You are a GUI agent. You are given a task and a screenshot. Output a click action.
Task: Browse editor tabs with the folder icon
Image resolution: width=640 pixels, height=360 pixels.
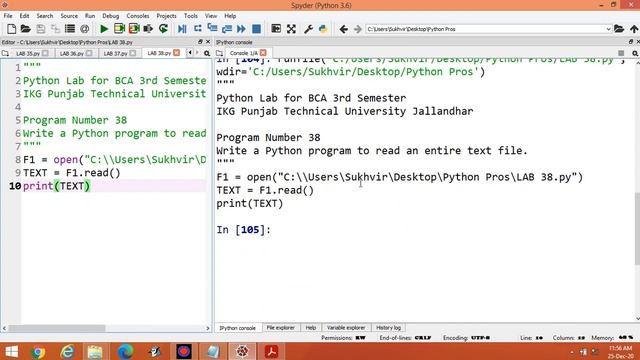[5, 53]
